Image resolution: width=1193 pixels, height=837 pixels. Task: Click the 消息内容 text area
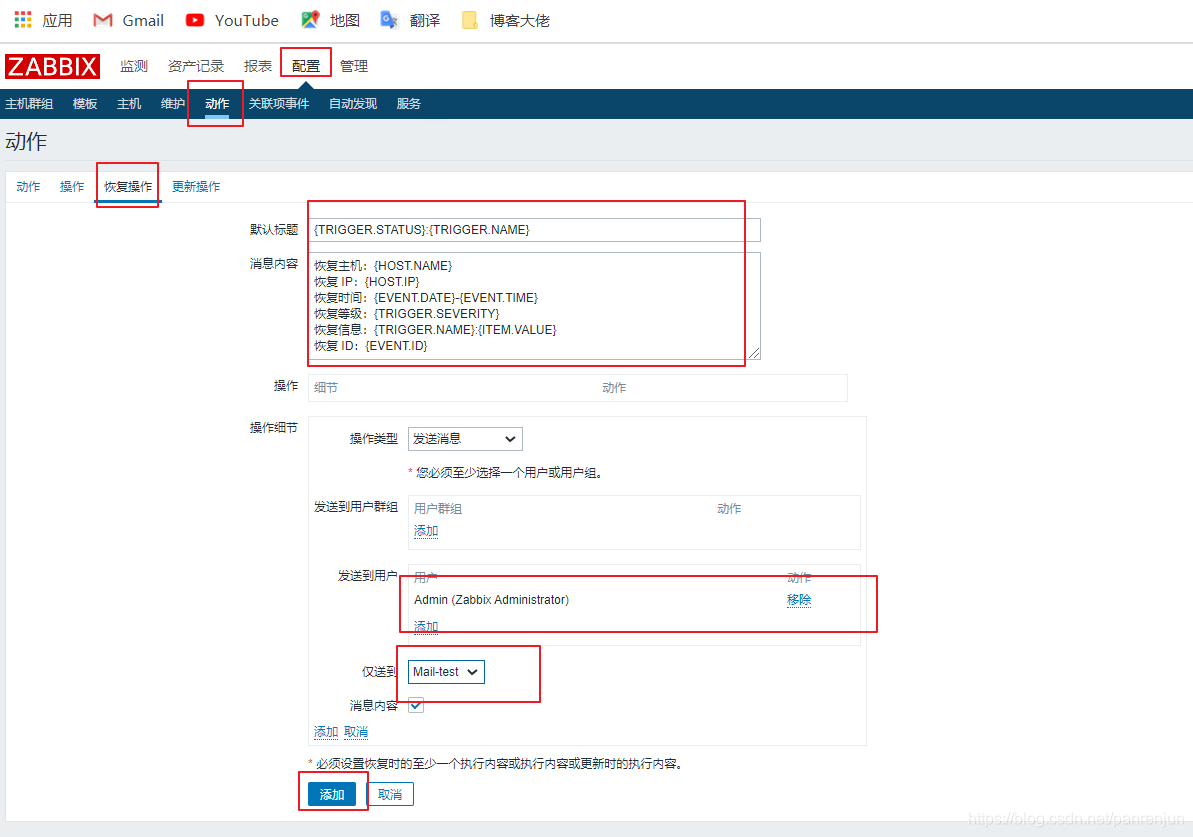[x=534, y=306]
